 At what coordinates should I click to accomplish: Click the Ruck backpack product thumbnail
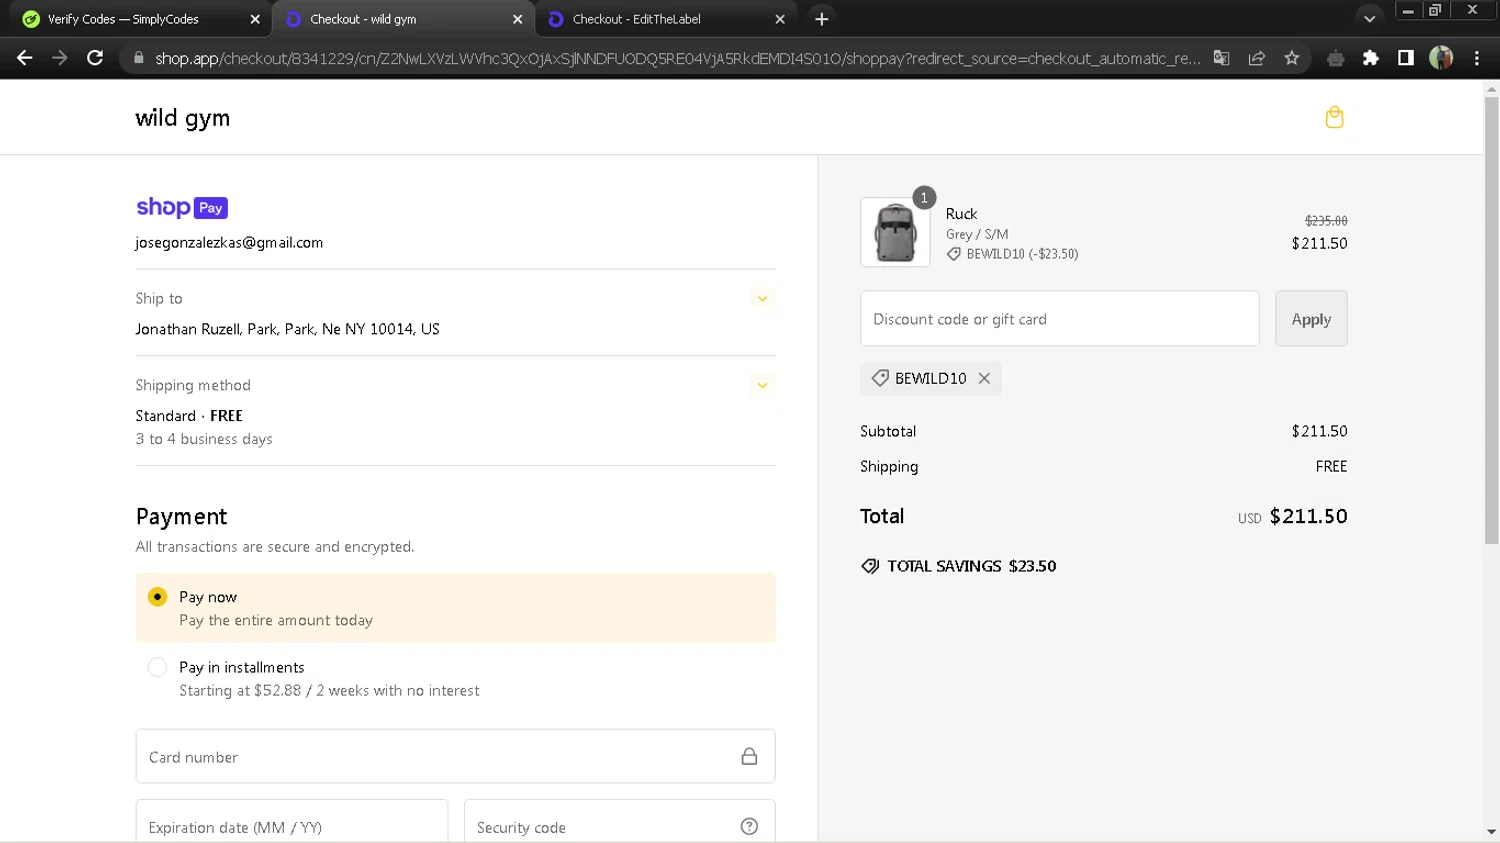[x=895, y=232]
